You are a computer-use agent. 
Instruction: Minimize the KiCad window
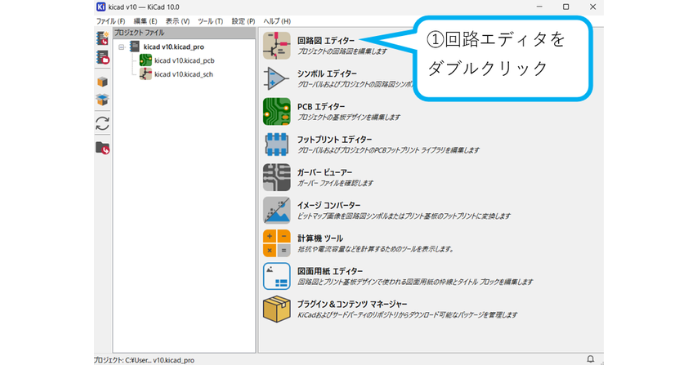540,7
